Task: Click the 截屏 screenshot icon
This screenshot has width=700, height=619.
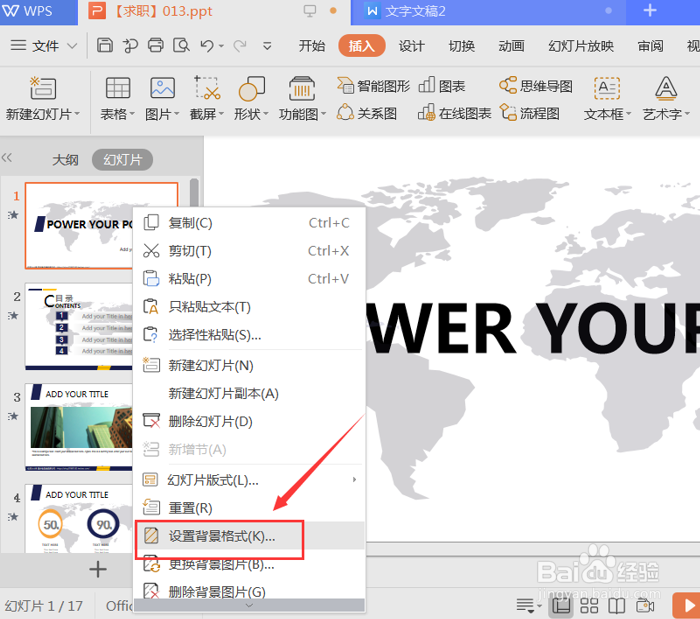Action: (x=207, y=87)
